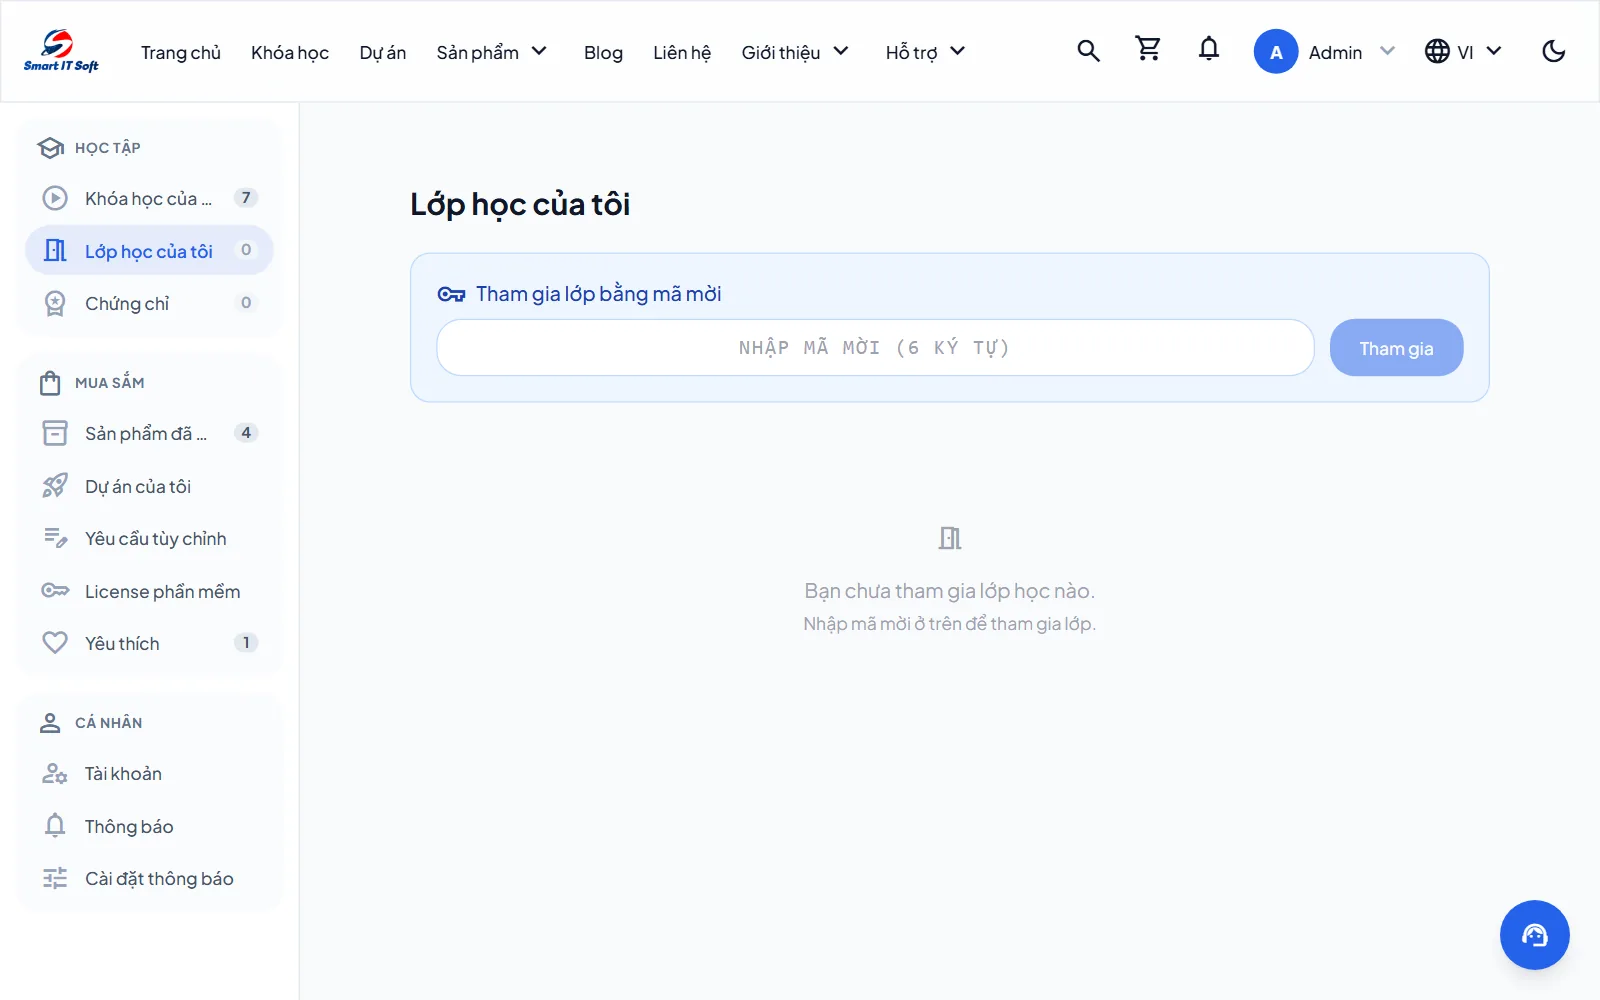1600x1000 pixels.
Task: Expand the Sản phẩm dropdown menu
Action: click(x=492, y=52)
